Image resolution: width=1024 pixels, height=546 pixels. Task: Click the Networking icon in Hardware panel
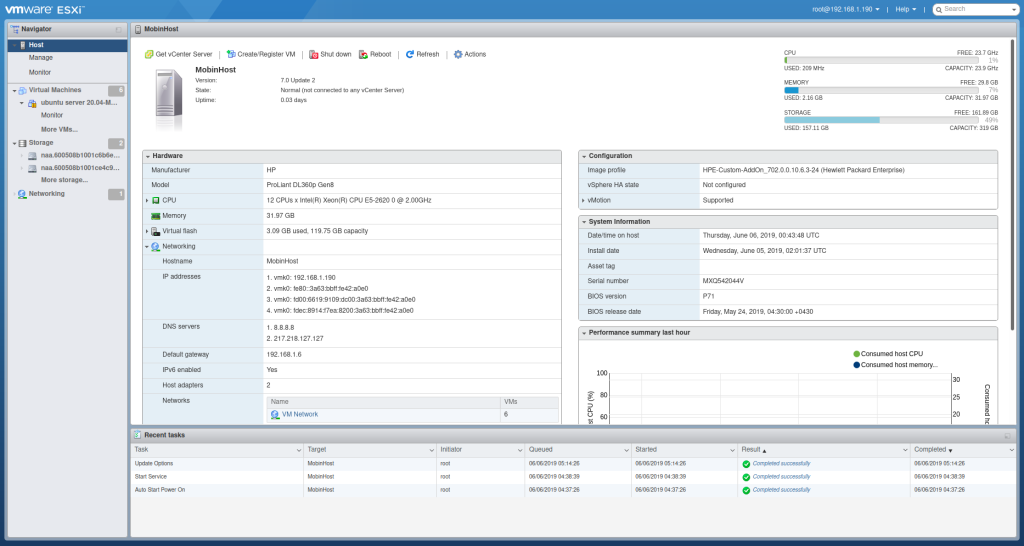coord(155,247)
